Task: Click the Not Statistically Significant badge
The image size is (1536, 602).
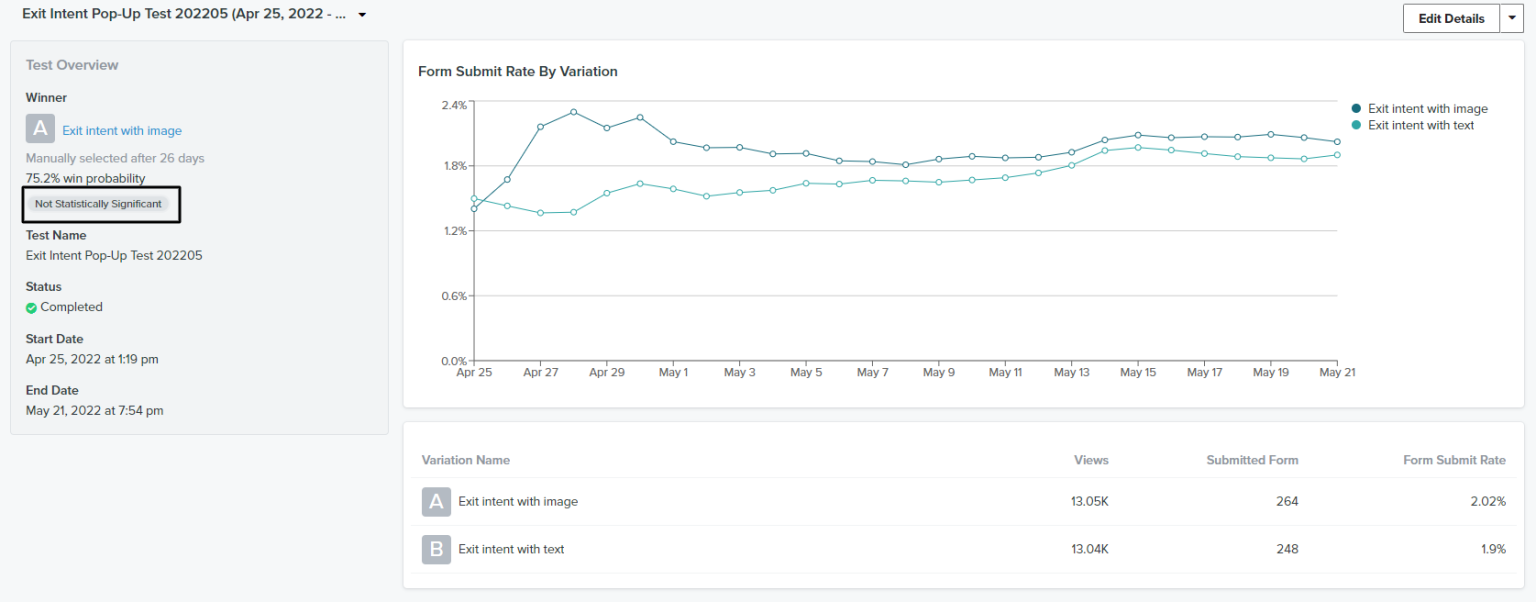Action: pos(100,204)
